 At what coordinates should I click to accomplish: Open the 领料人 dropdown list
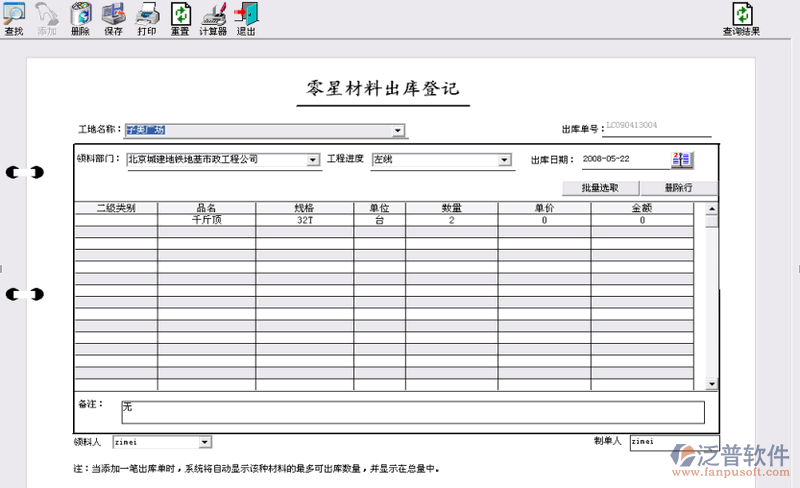pyautogui.click(x=205, y=441)
